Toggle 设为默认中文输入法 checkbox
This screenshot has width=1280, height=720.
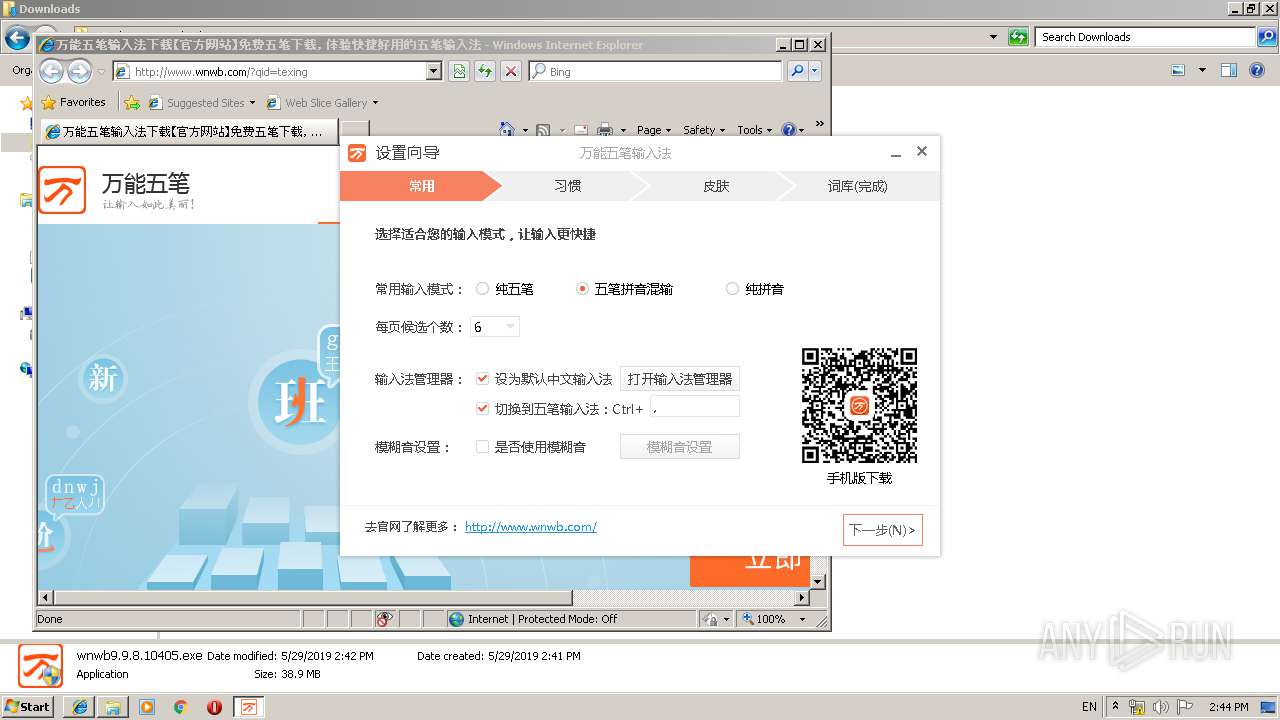pyautogui.click(x=483, y=379)
